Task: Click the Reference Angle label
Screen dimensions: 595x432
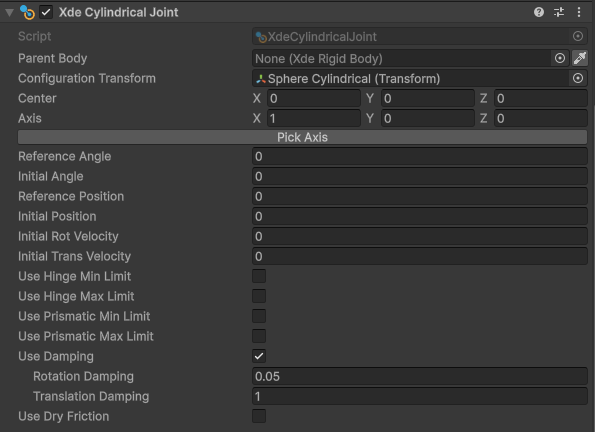Action: pyautogui.click(x=65, y=156)
